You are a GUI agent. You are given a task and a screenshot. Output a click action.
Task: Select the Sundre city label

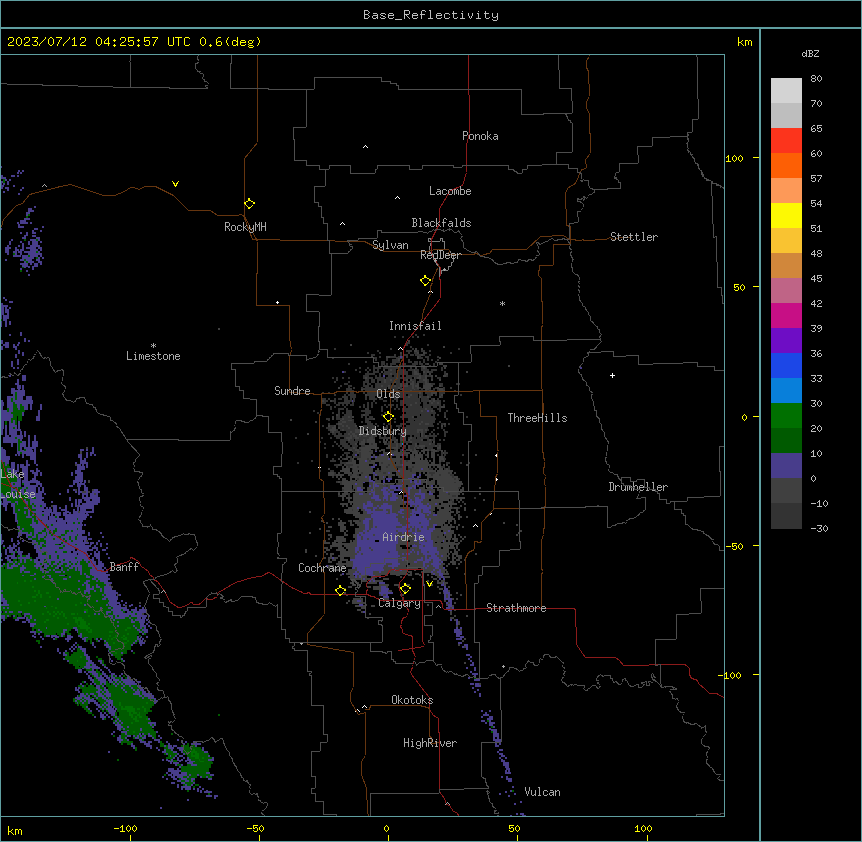click(x=292, y=391)
